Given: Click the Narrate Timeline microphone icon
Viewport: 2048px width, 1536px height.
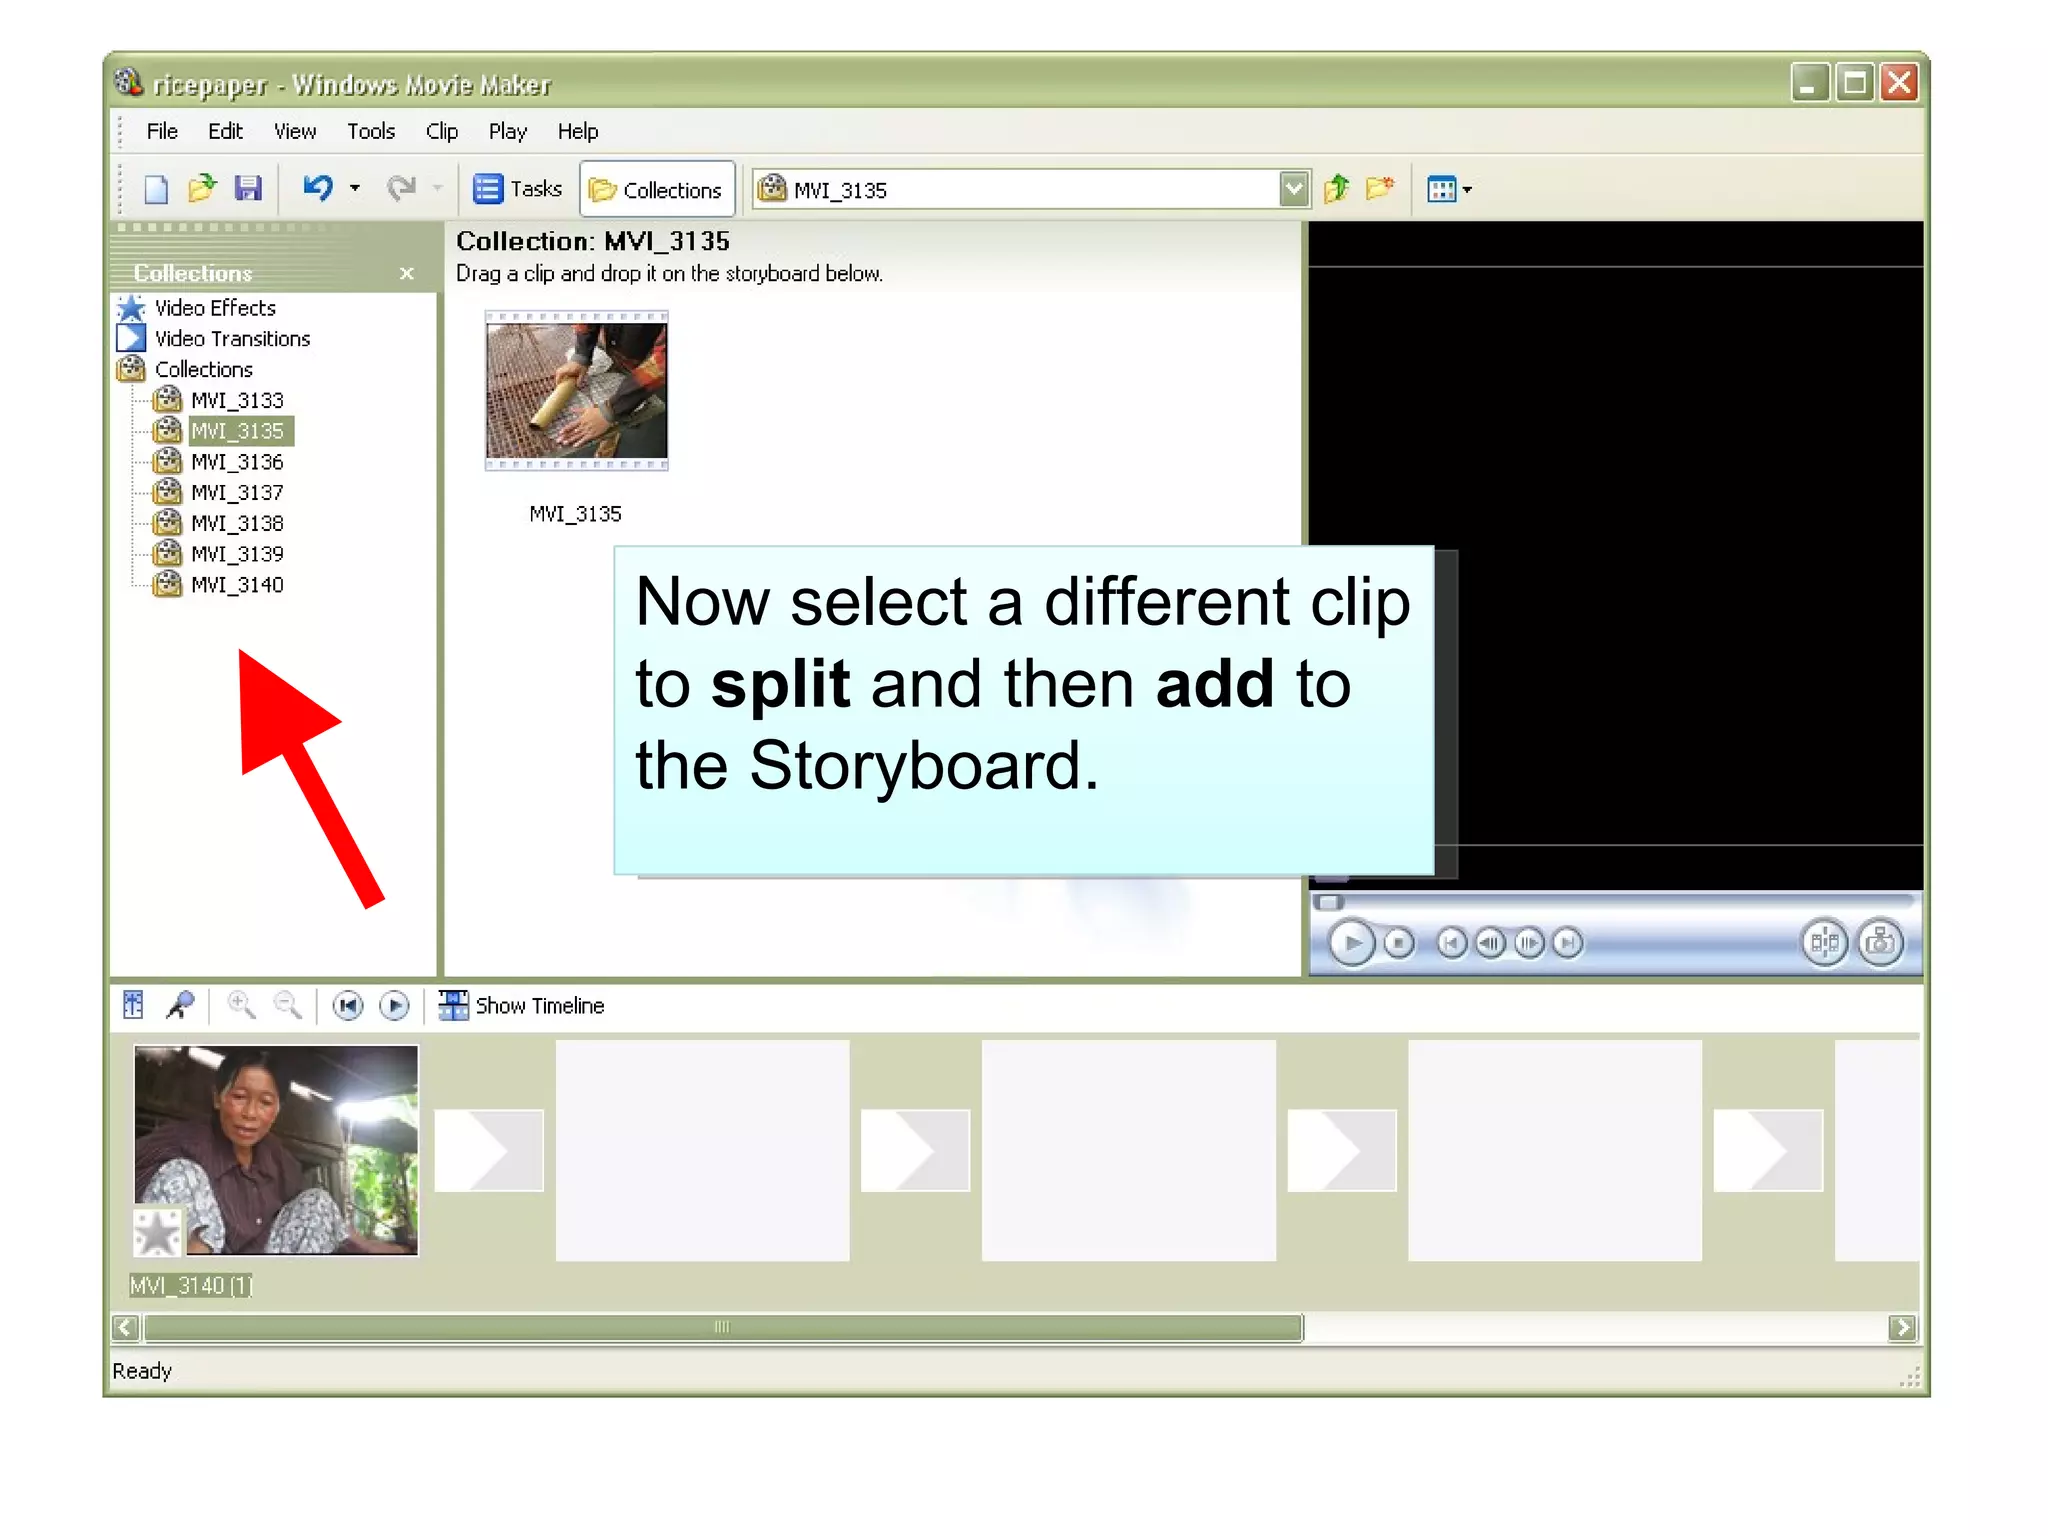Looking at the screenshot, I should [x=181, y=1005].
